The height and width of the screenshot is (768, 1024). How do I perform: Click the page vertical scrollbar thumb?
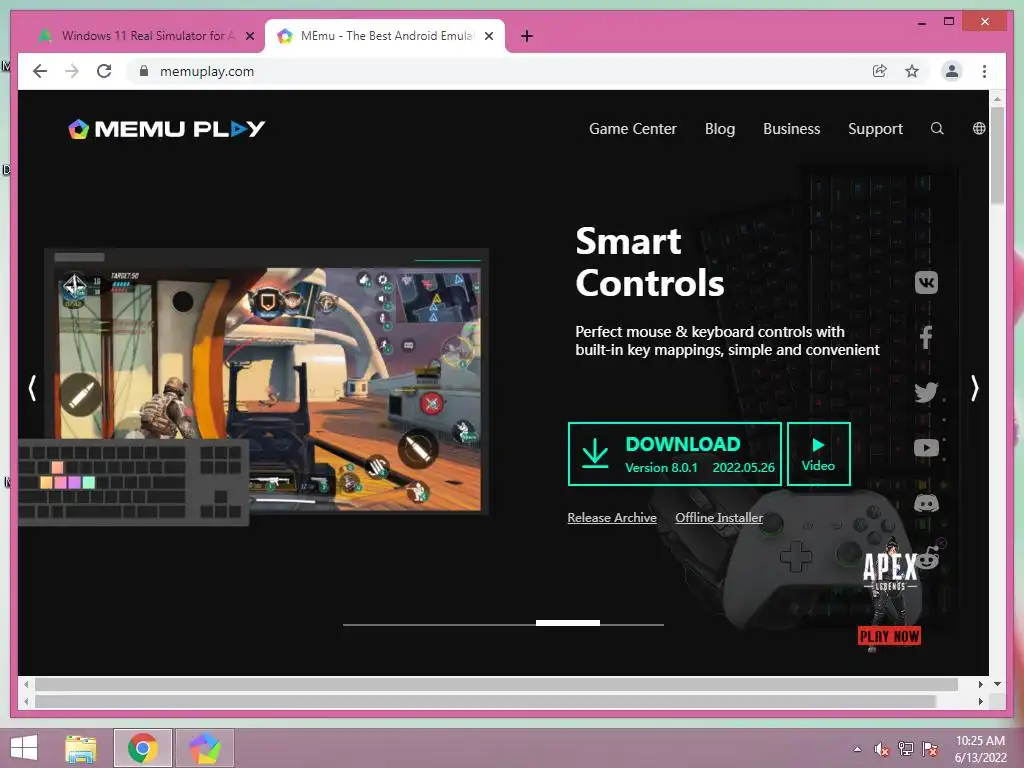(x=997, y=155)
